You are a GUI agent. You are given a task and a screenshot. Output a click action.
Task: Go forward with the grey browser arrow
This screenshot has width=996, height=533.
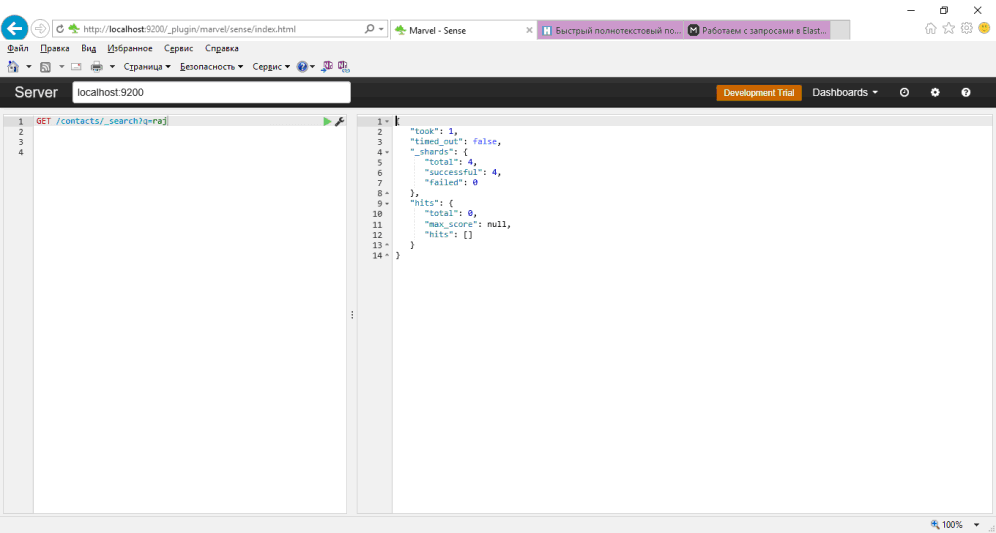tap(39, 29)
